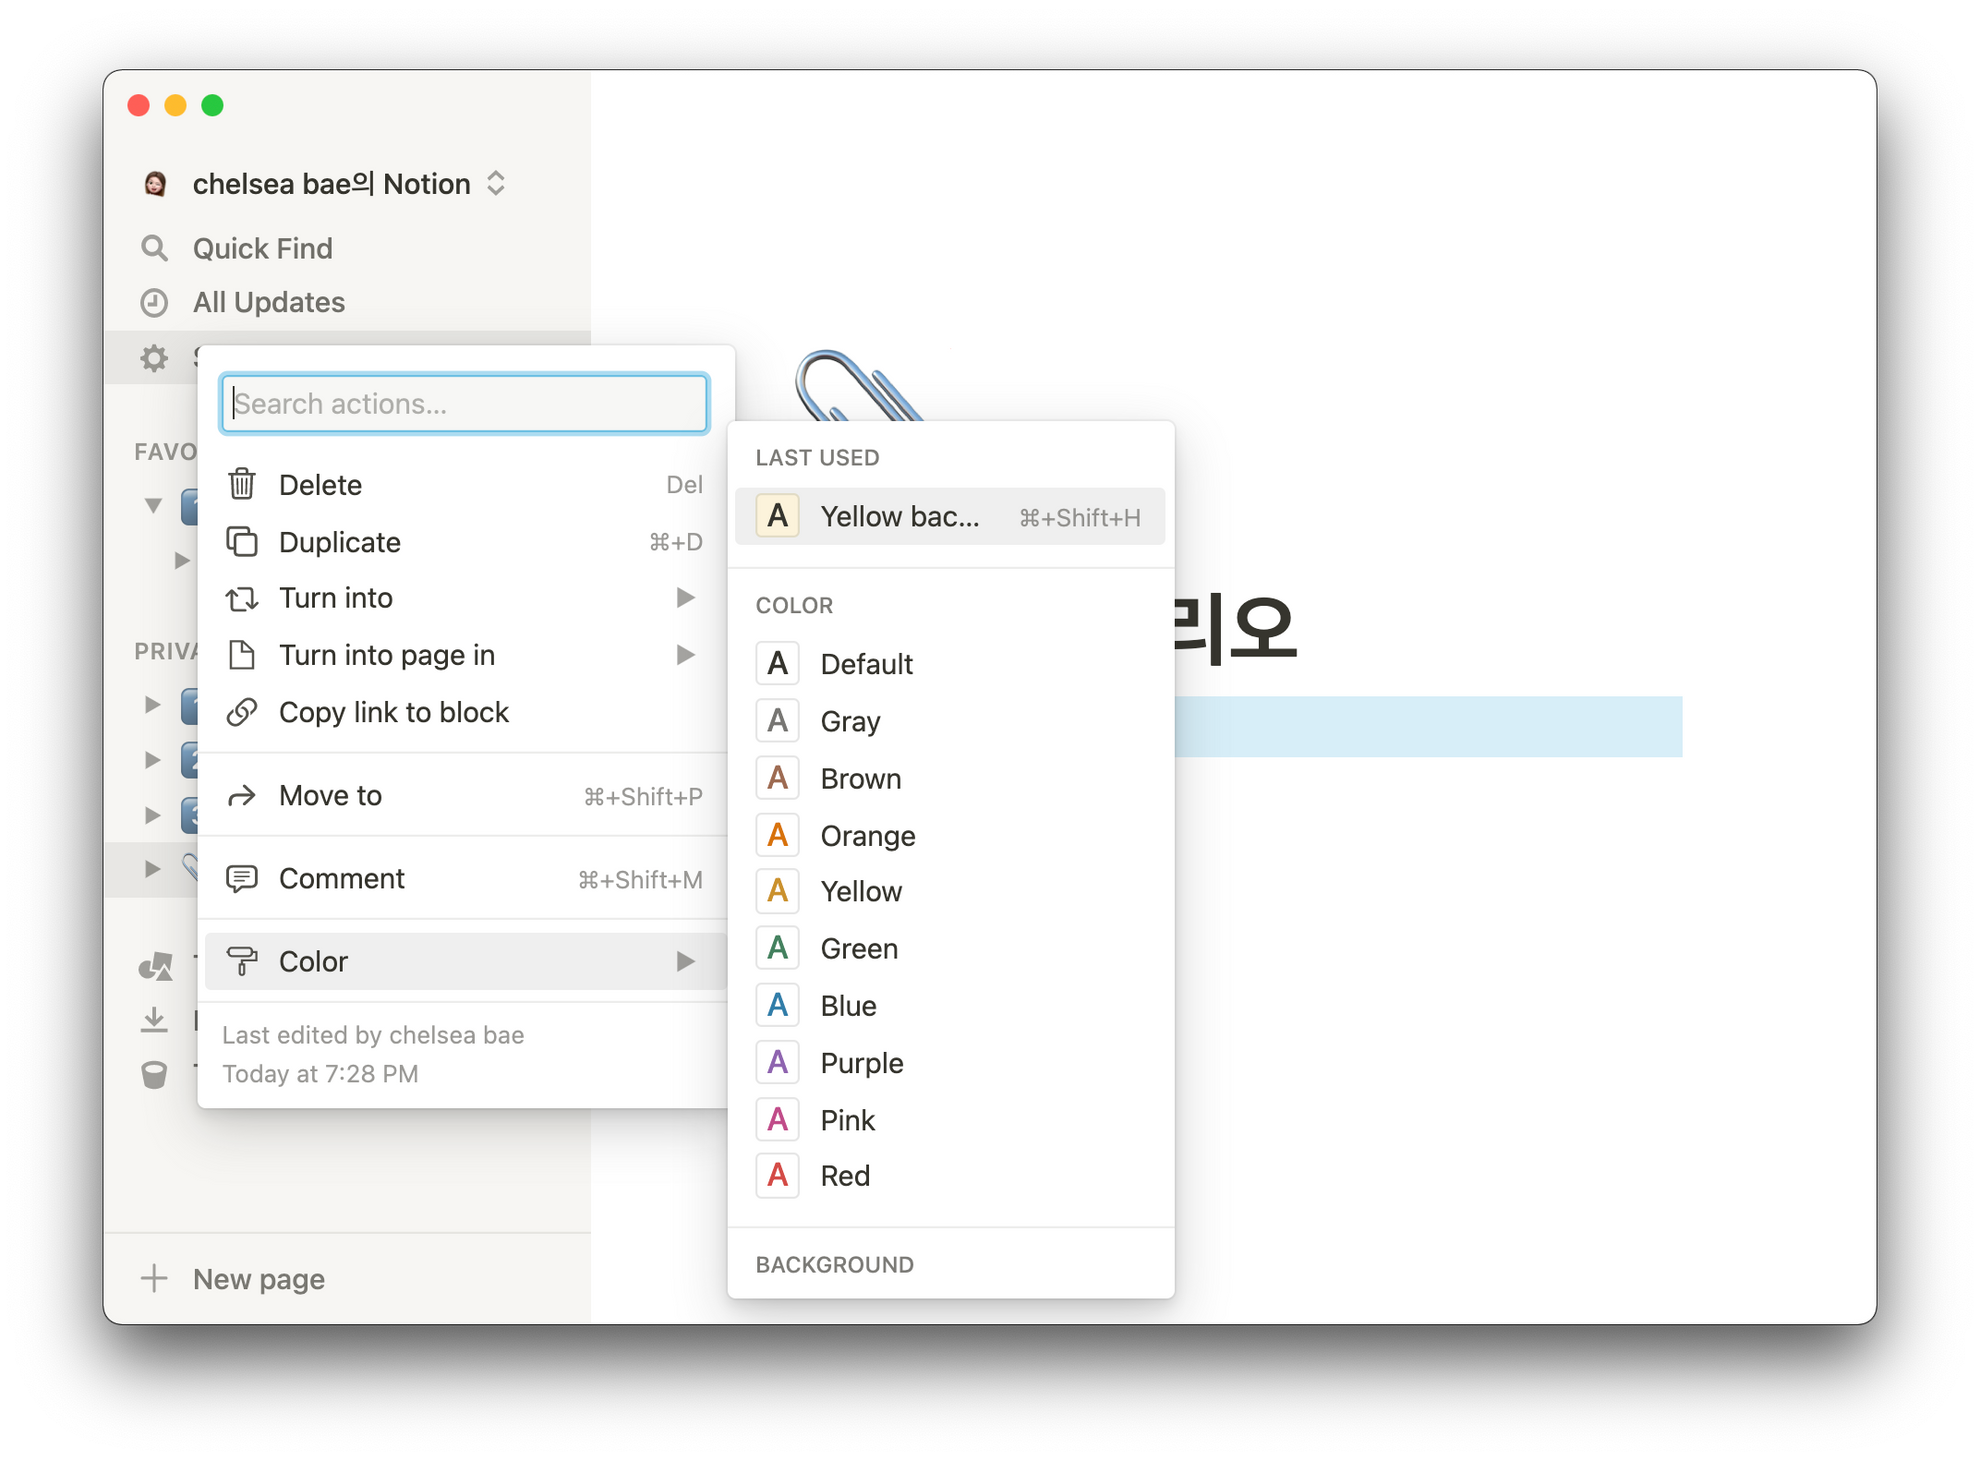Apply last used Yellow background color
This screenshot has width=1980, height=1461.
[950, 517]
